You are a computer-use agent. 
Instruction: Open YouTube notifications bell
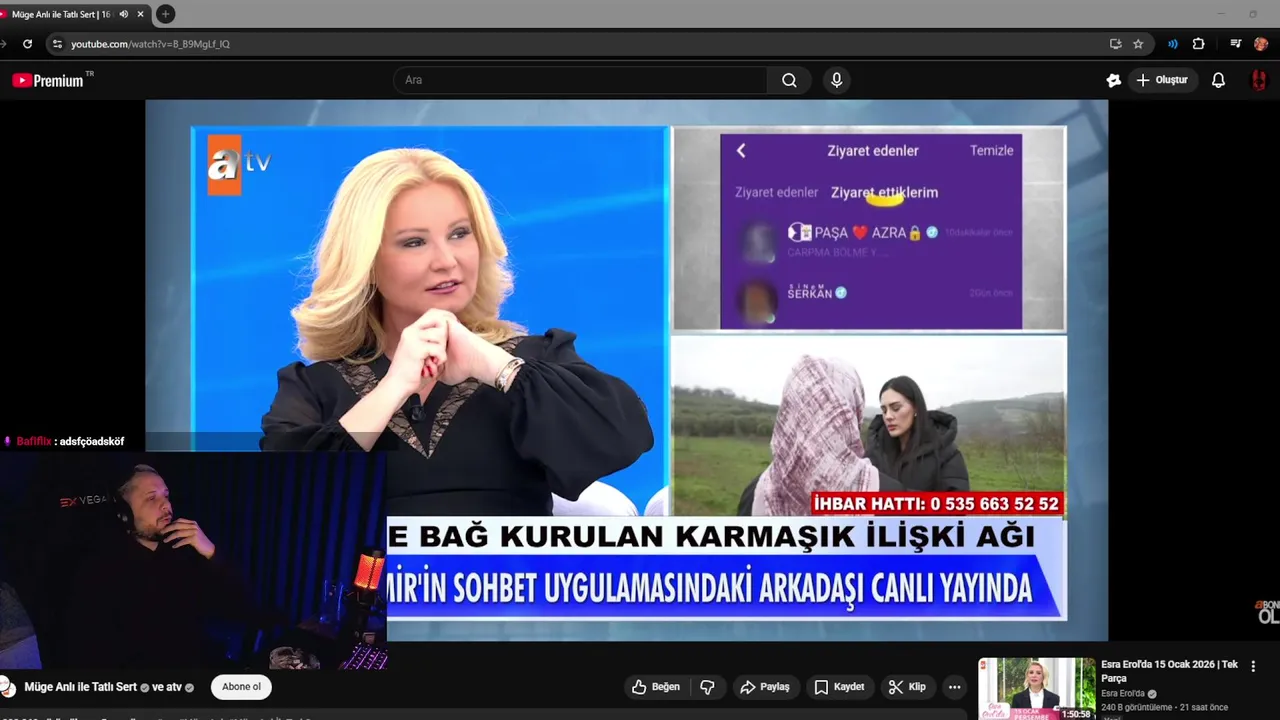coord(1218,80)
